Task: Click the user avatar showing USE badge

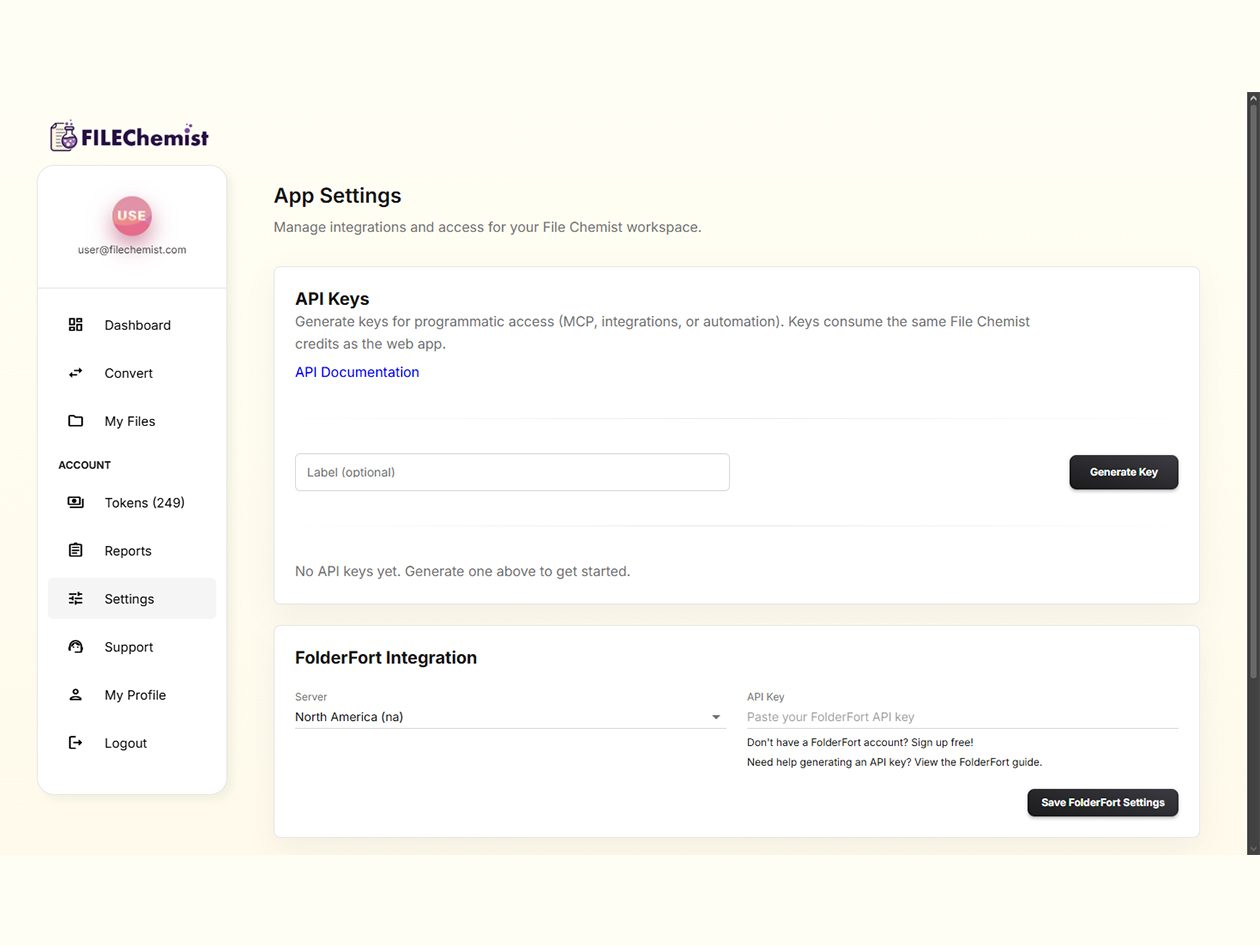Action: [131, 215]
